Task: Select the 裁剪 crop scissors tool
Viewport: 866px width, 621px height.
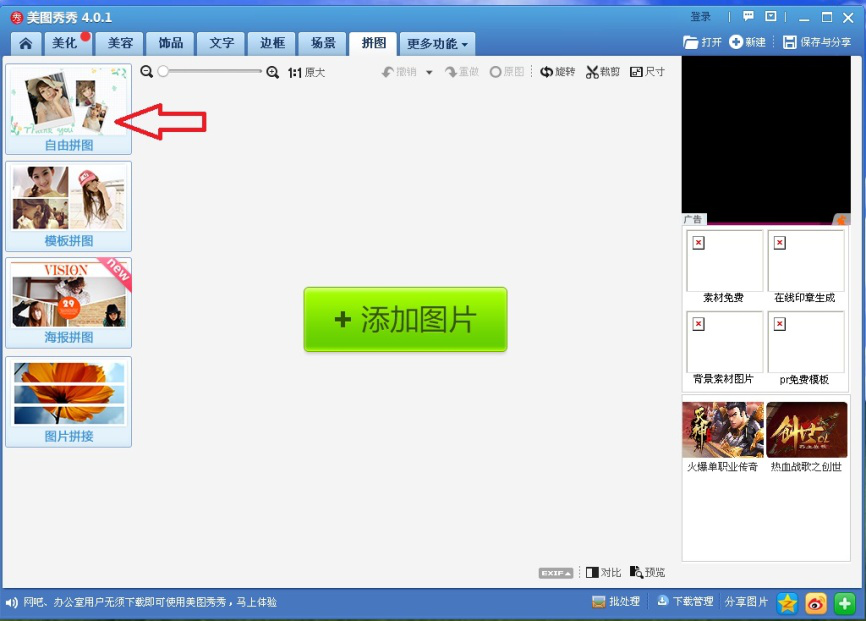Action: pyautogui.click(x=603, y=72)
